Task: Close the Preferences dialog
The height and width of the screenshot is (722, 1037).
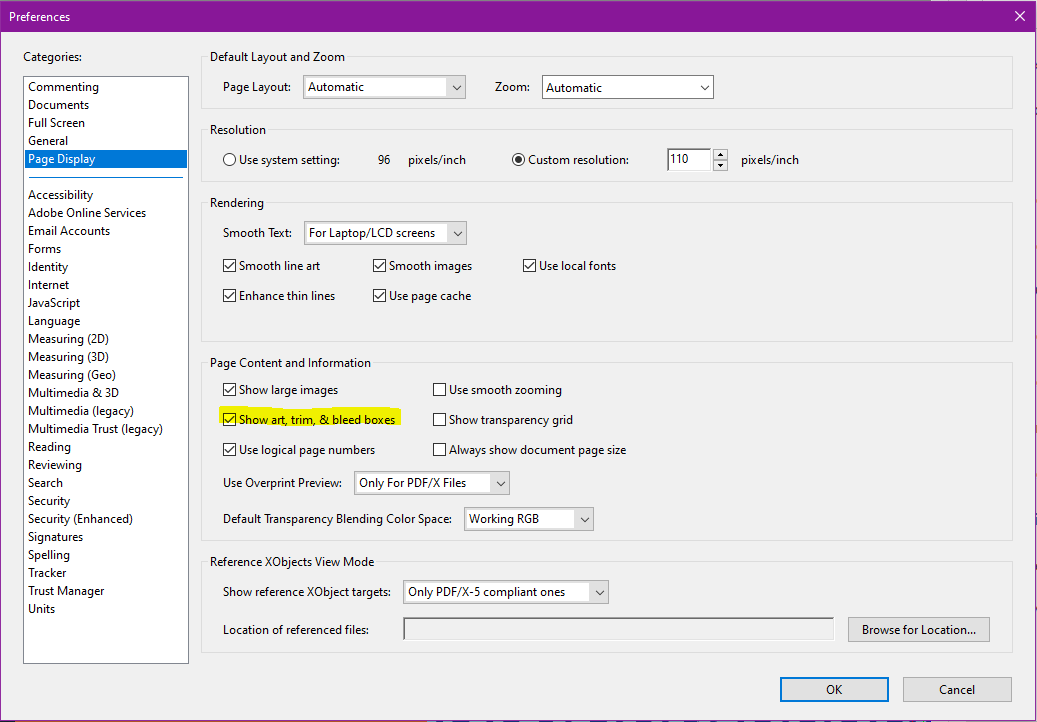Action: coord(1020,16)
